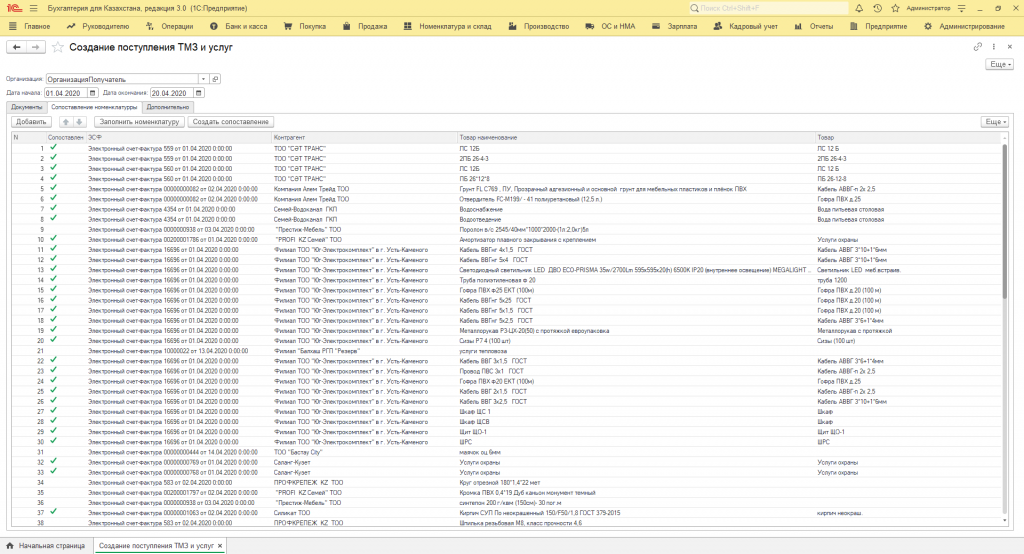Click the Дата начала input field
Screen dimensions: 1024x554
point(66,93)
